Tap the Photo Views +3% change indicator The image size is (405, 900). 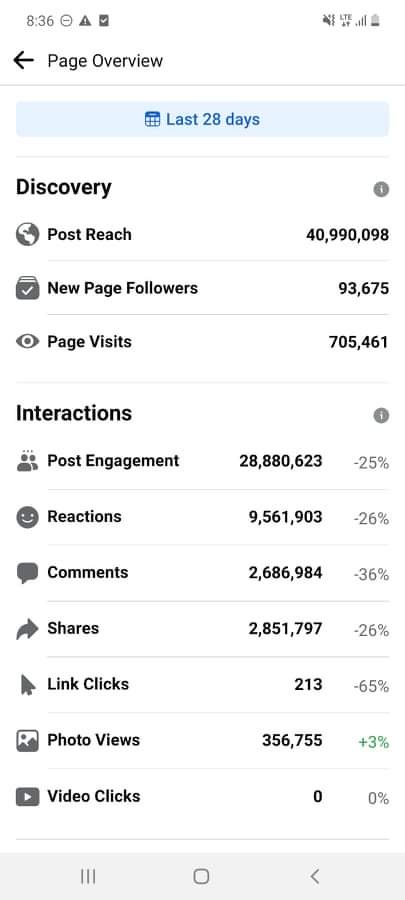[x=373, y=742]
